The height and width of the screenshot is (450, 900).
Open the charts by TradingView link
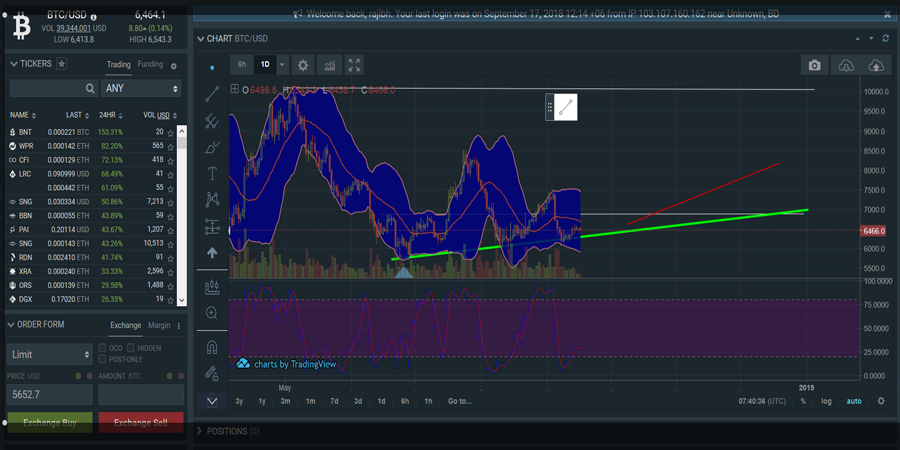(286, 364)
